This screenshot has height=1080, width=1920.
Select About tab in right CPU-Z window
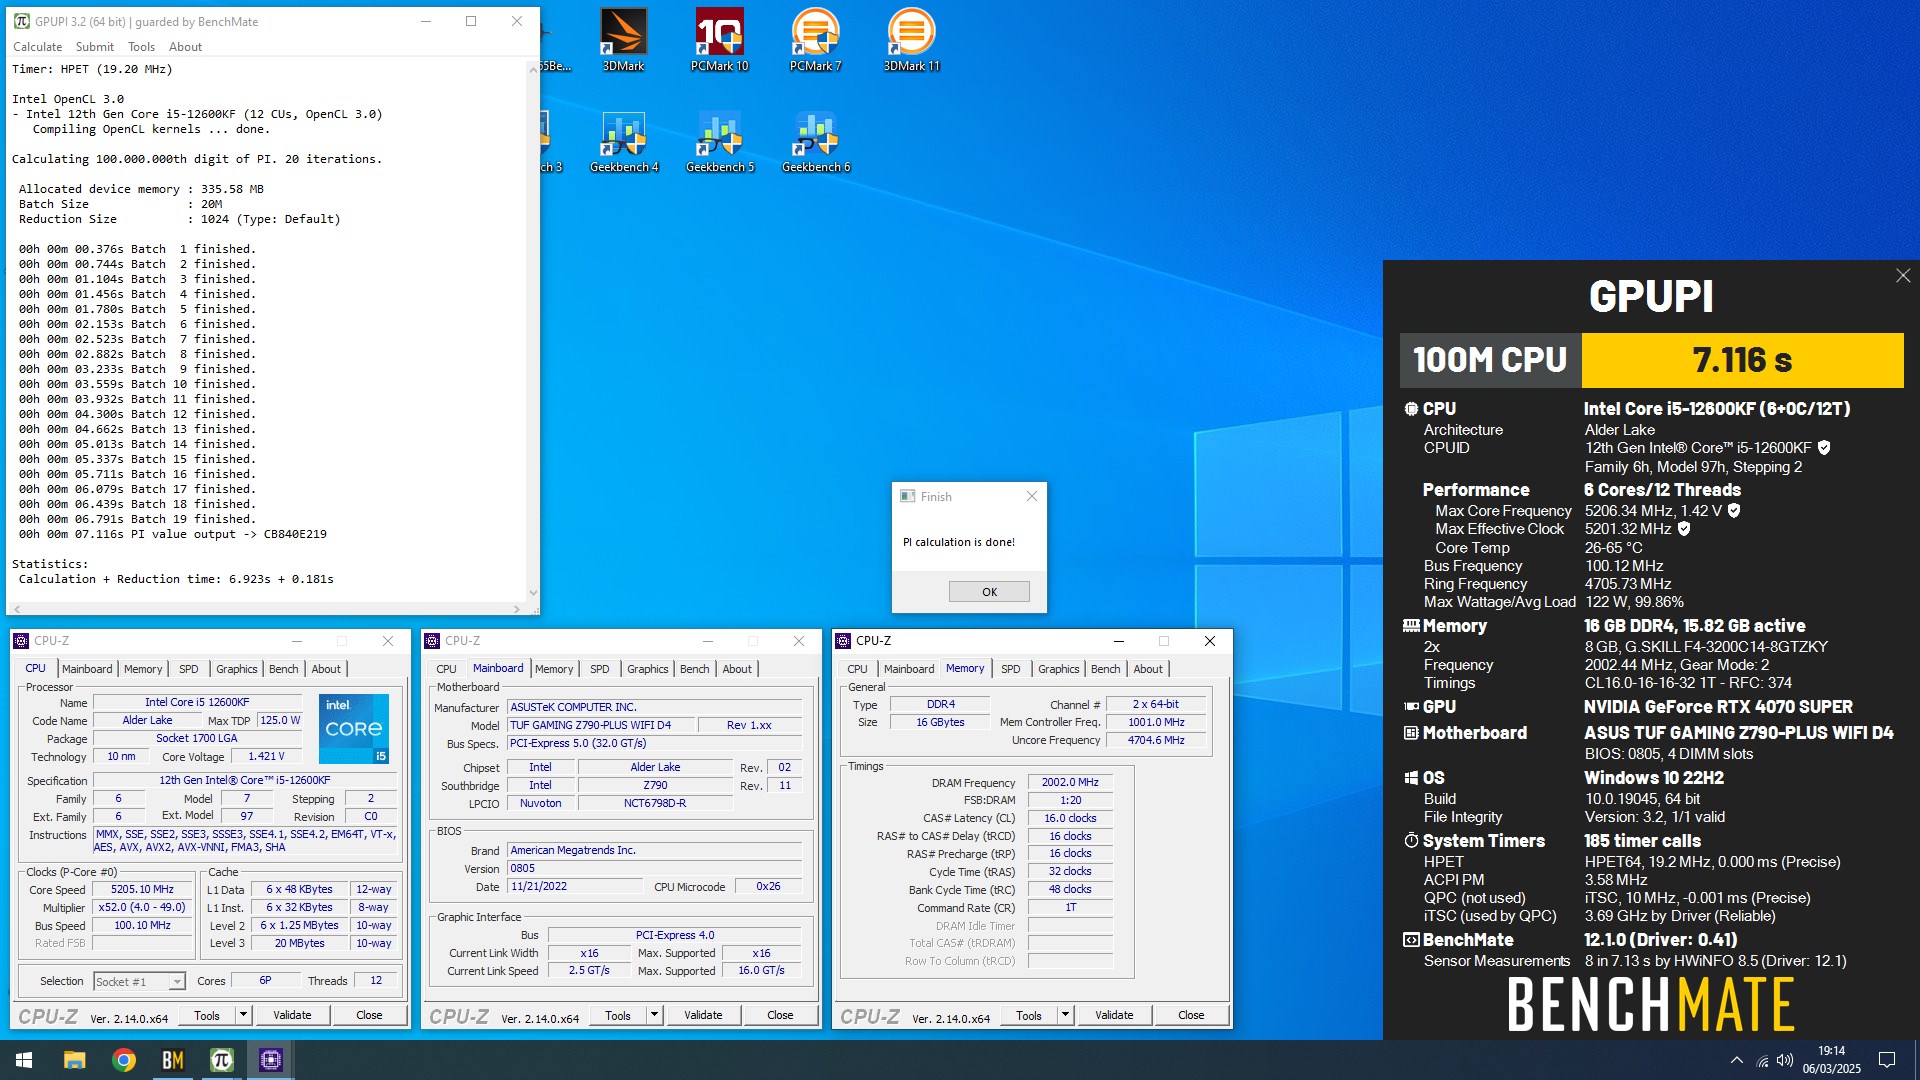[1148, 669]
